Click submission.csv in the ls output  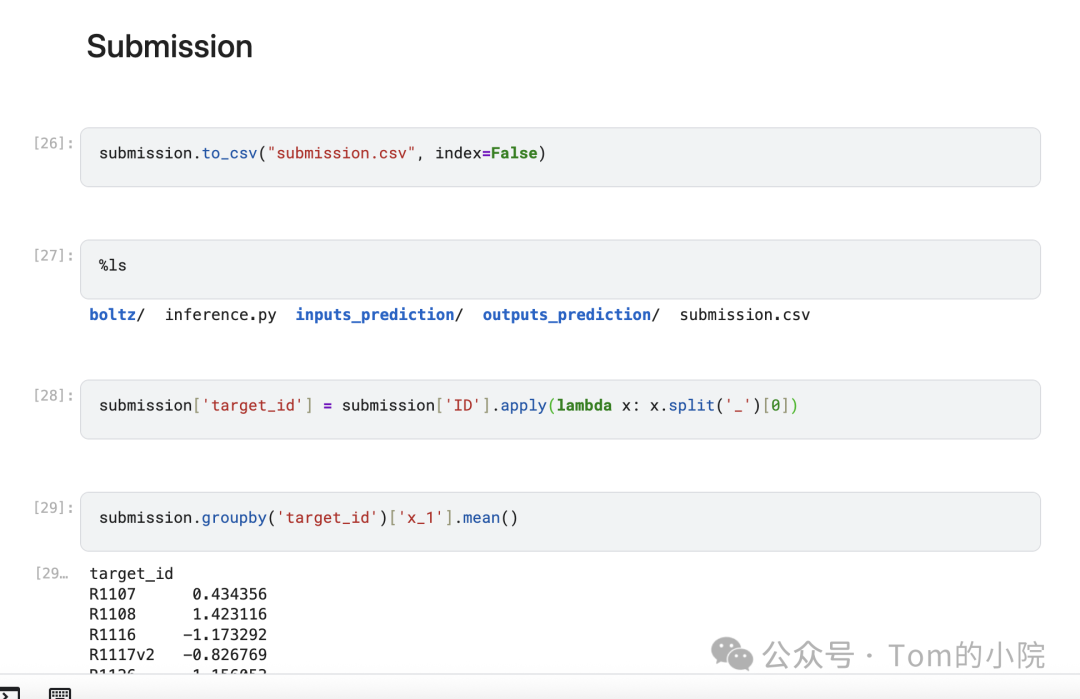coord(744,315)
